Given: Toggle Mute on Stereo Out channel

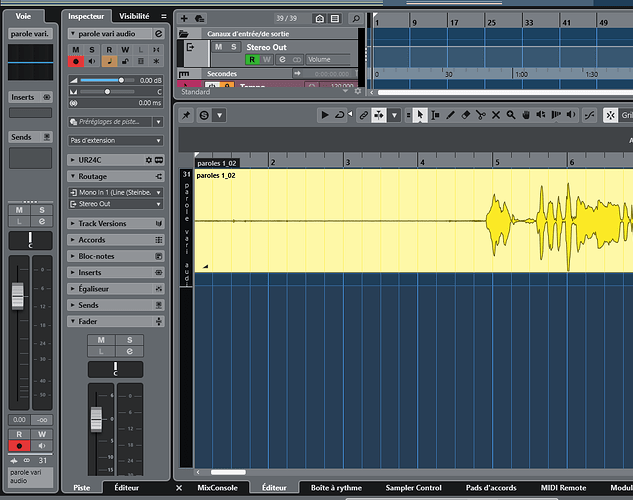Looking at the screenshot, I should [218, 47].
